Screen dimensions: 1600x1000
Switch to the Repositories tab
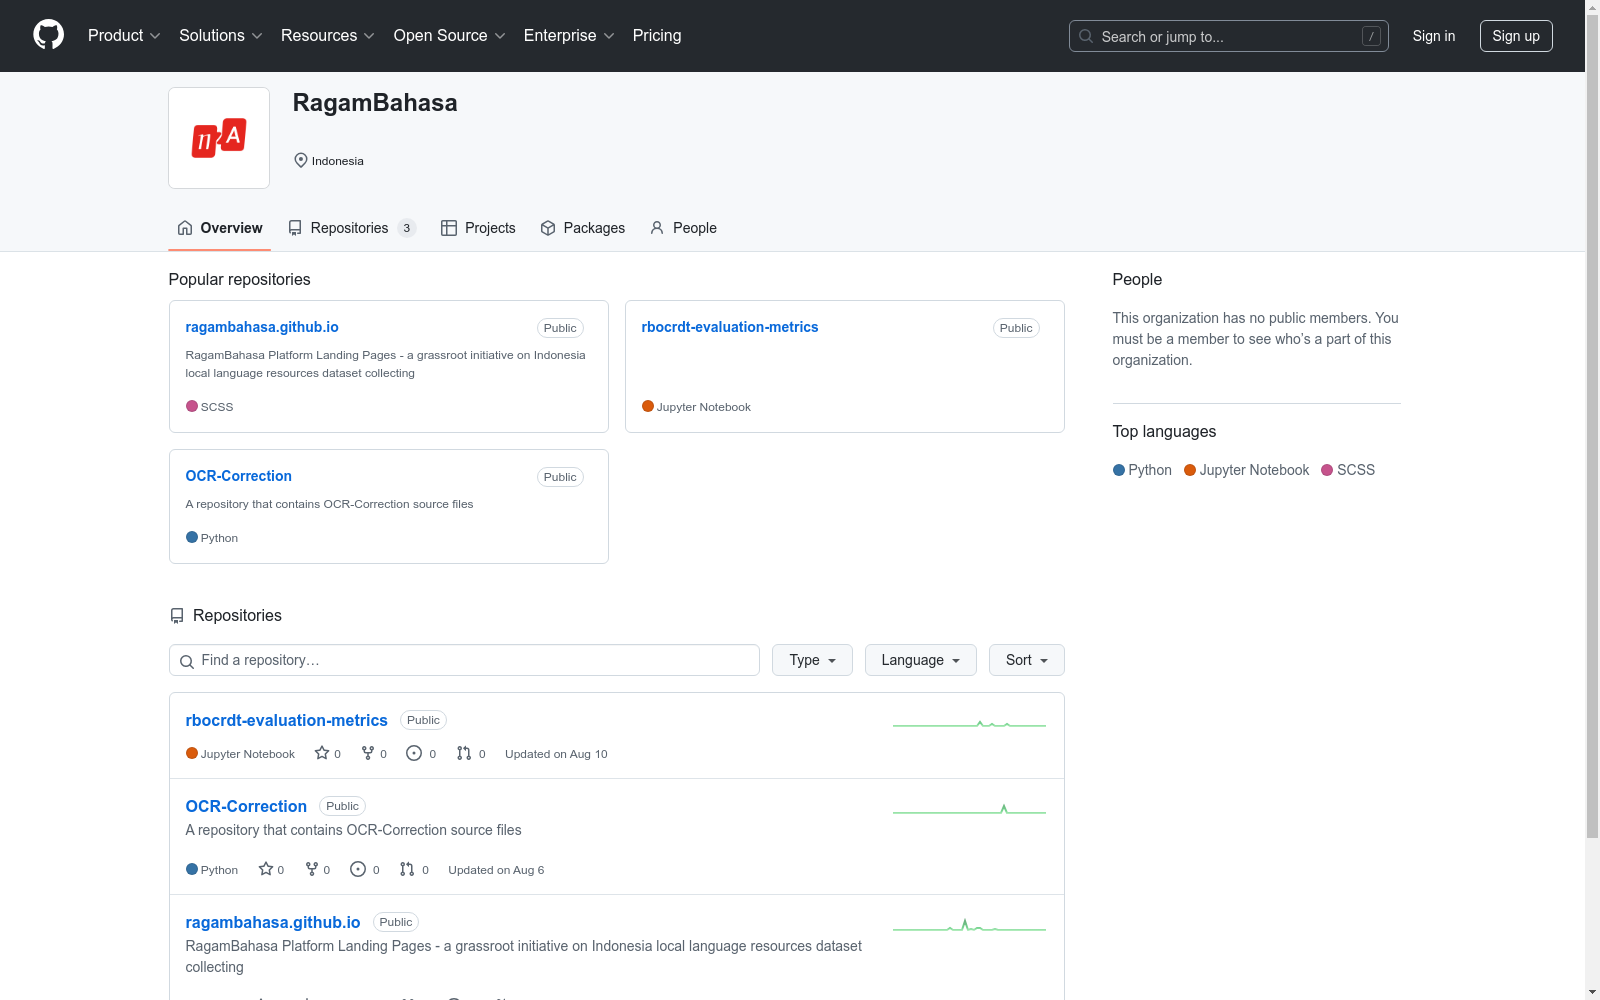351,228
